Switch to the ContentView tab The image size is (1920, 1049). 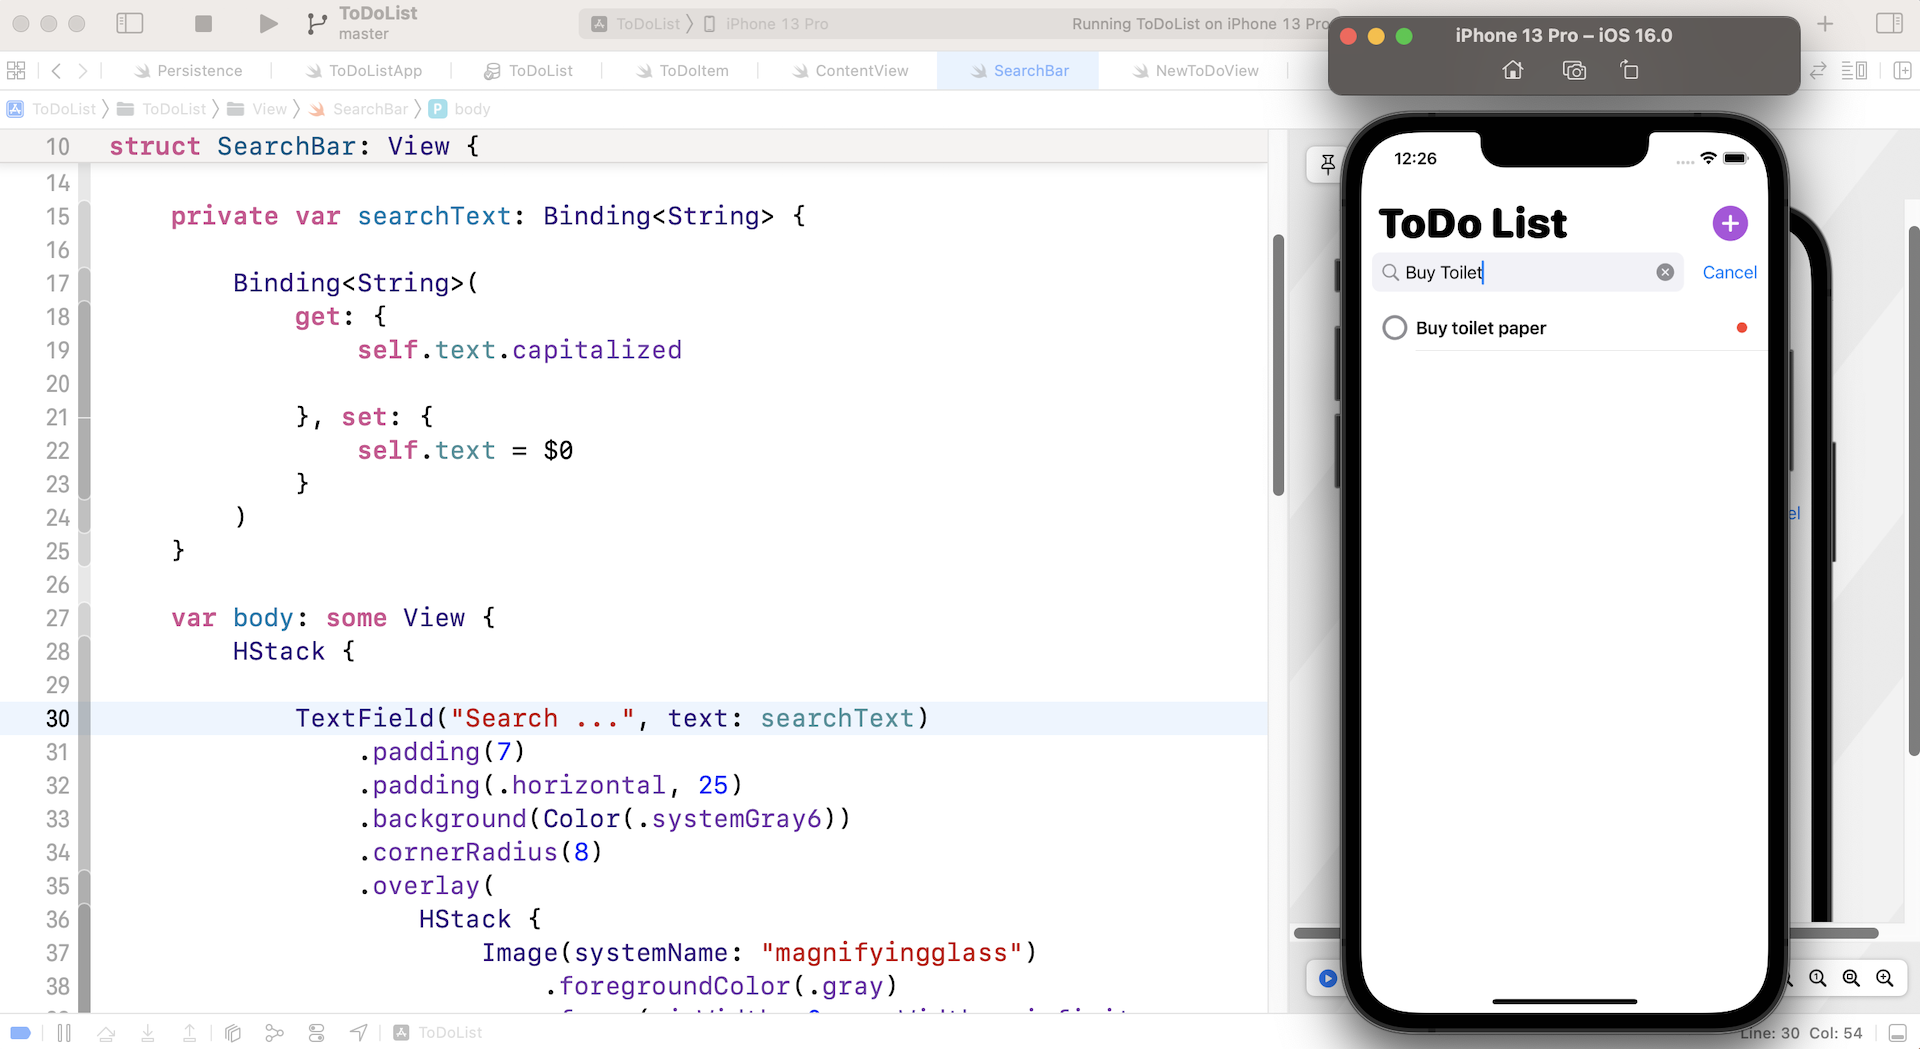(860, 71)
